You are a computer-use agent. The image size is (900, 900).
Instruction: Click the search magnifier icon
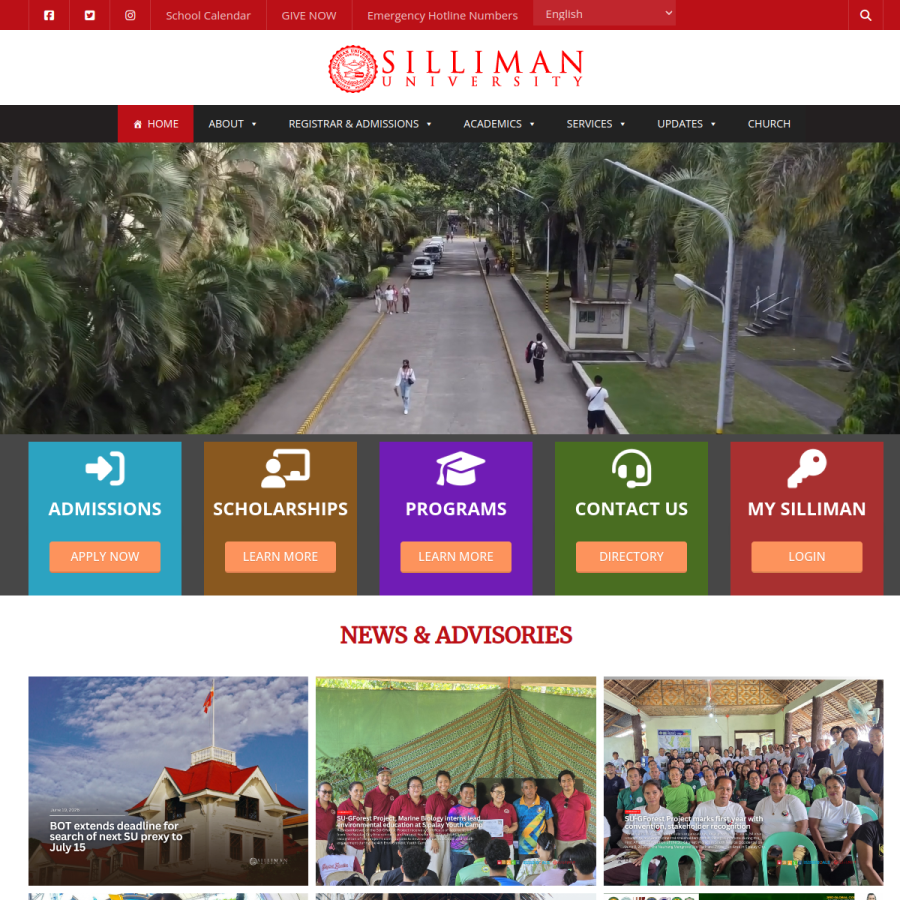tap(866, 15)
